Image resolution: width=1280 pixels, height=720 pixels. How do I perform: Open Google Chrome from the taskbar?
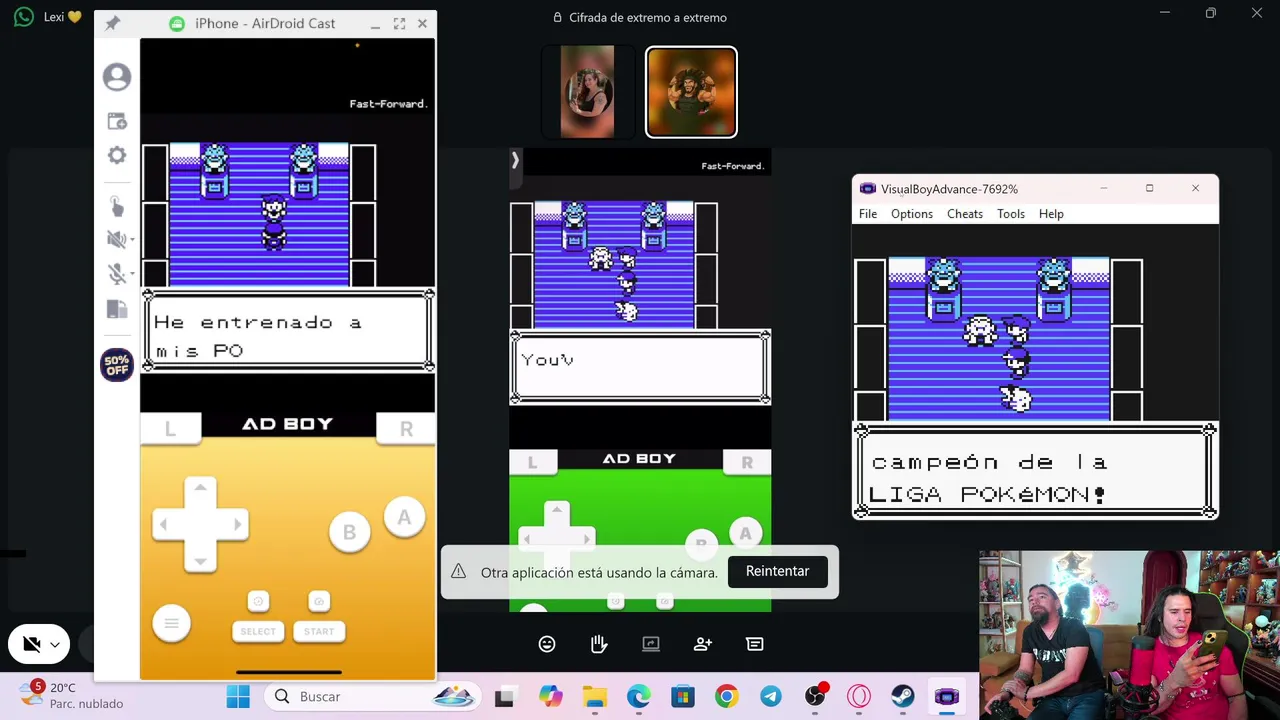(727, 697)
